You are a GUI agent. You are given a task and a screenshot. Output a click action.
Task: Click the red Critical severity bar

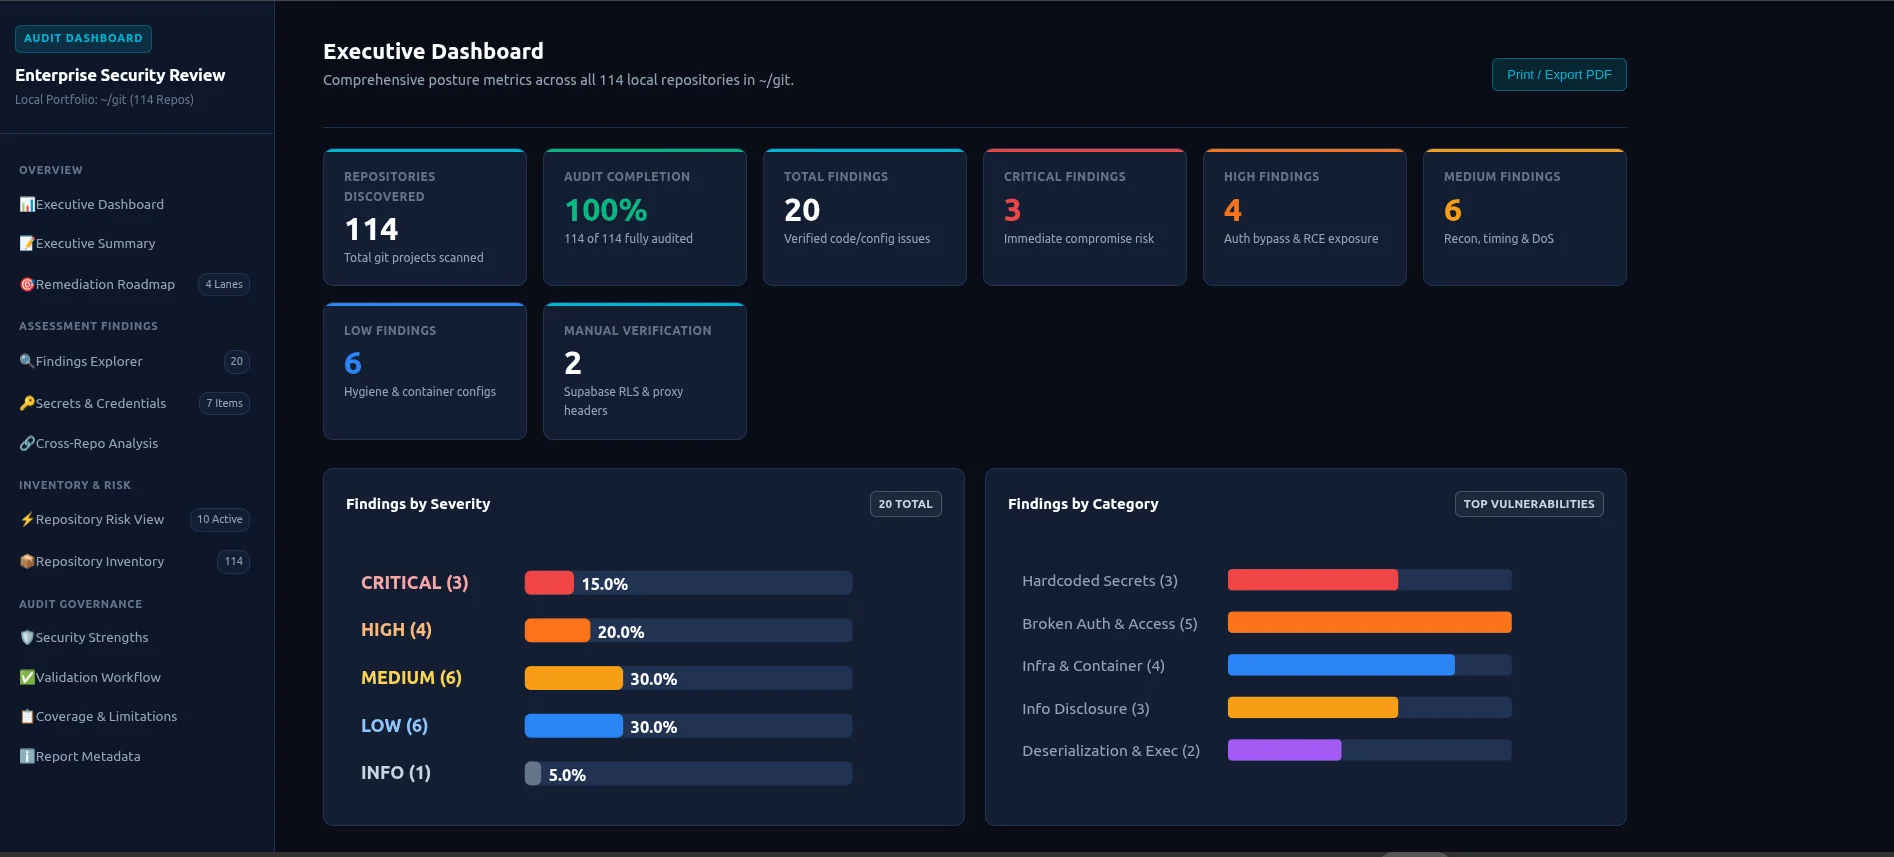549,583
